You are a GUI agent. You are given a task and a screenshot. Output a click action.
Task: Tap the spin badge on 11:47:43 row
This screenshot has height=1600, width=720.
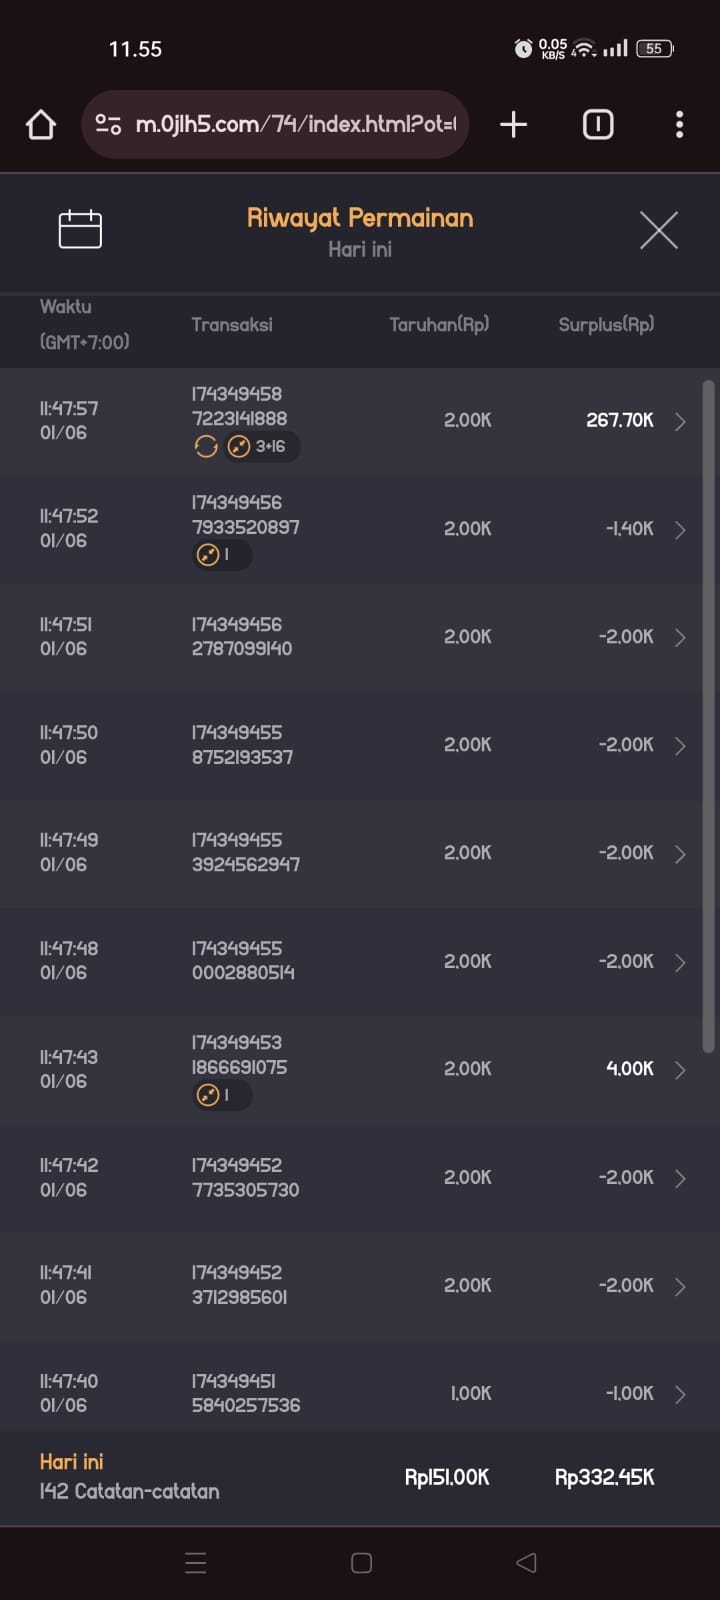click(x=220, y=1096)
